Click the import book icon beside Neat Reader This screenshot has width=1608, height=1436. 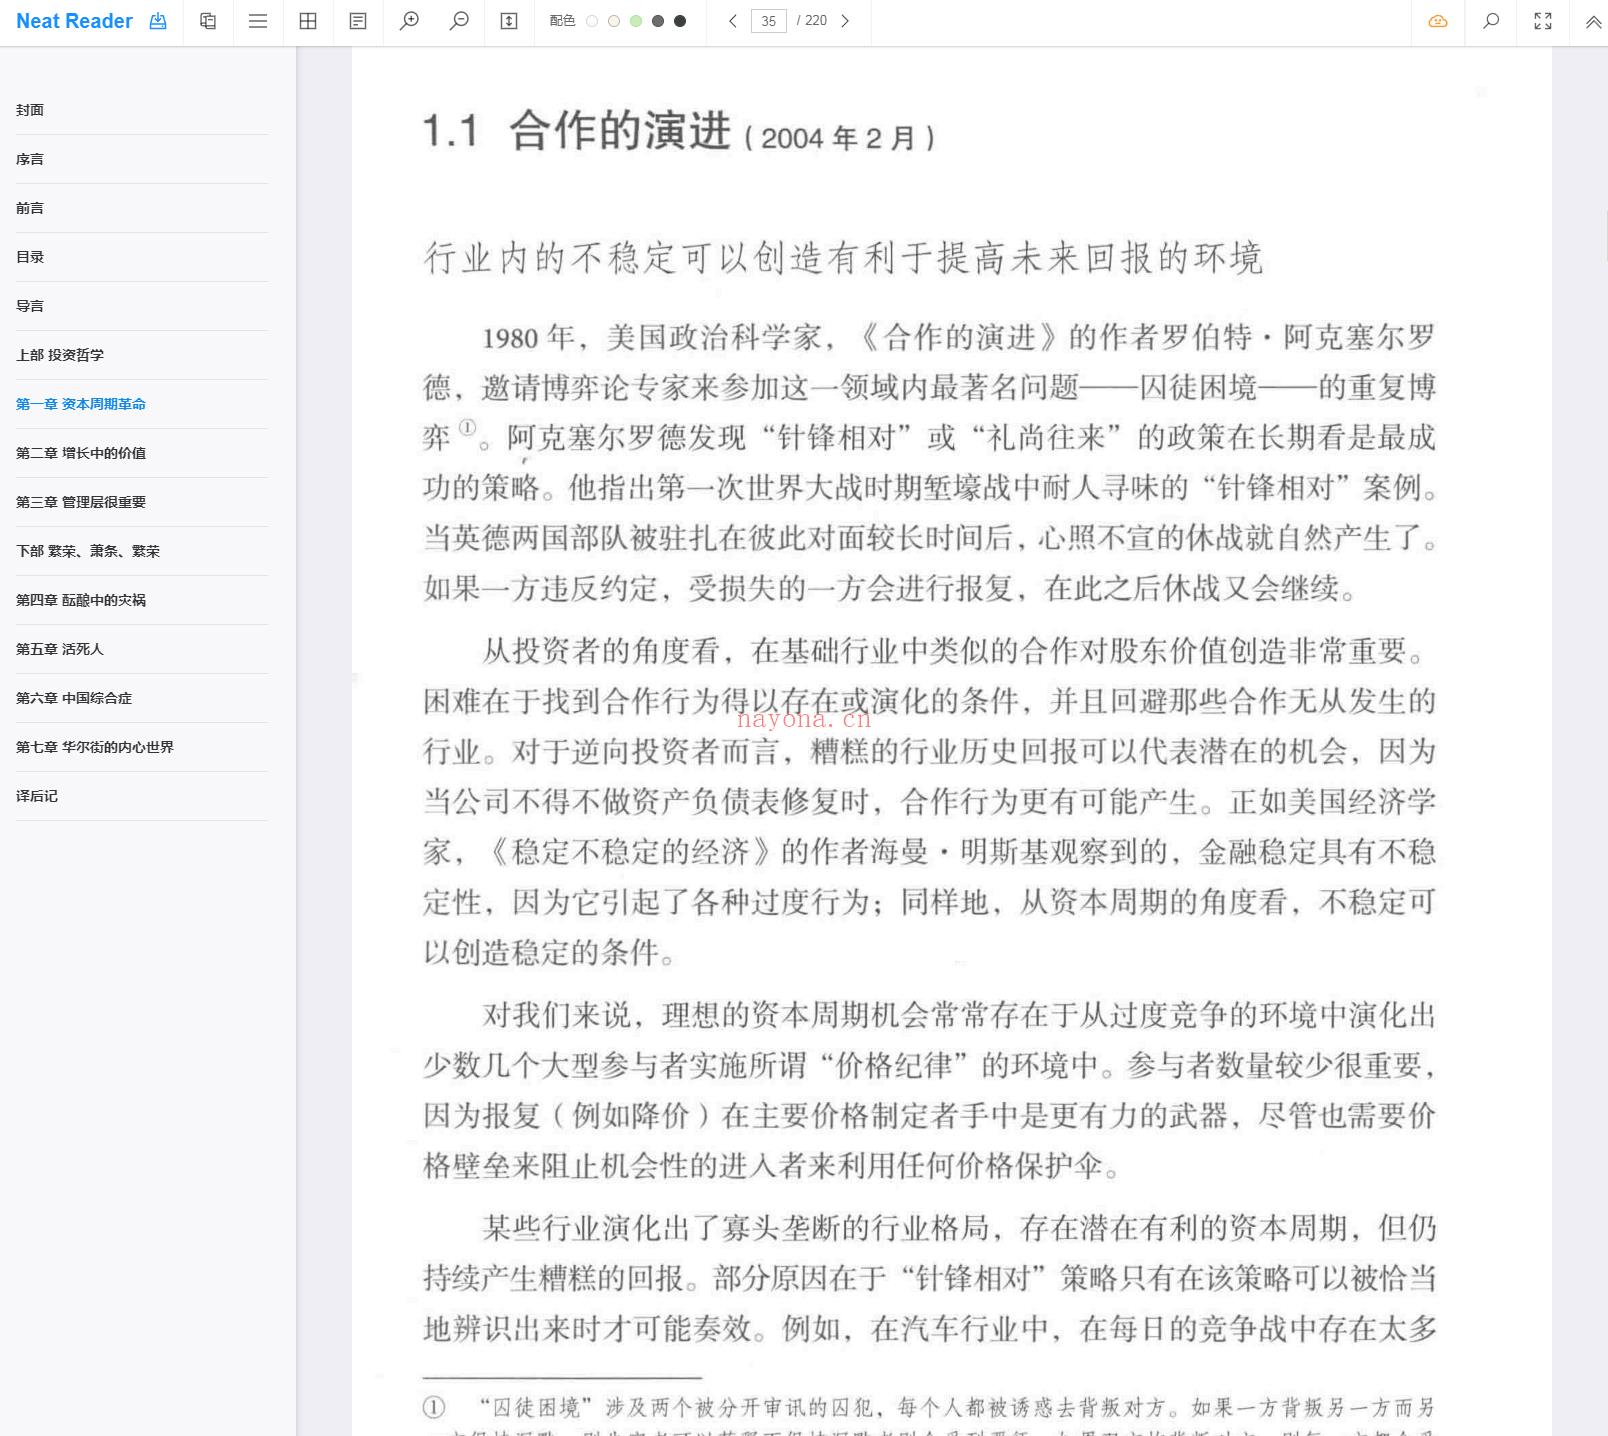coord(158,21)
